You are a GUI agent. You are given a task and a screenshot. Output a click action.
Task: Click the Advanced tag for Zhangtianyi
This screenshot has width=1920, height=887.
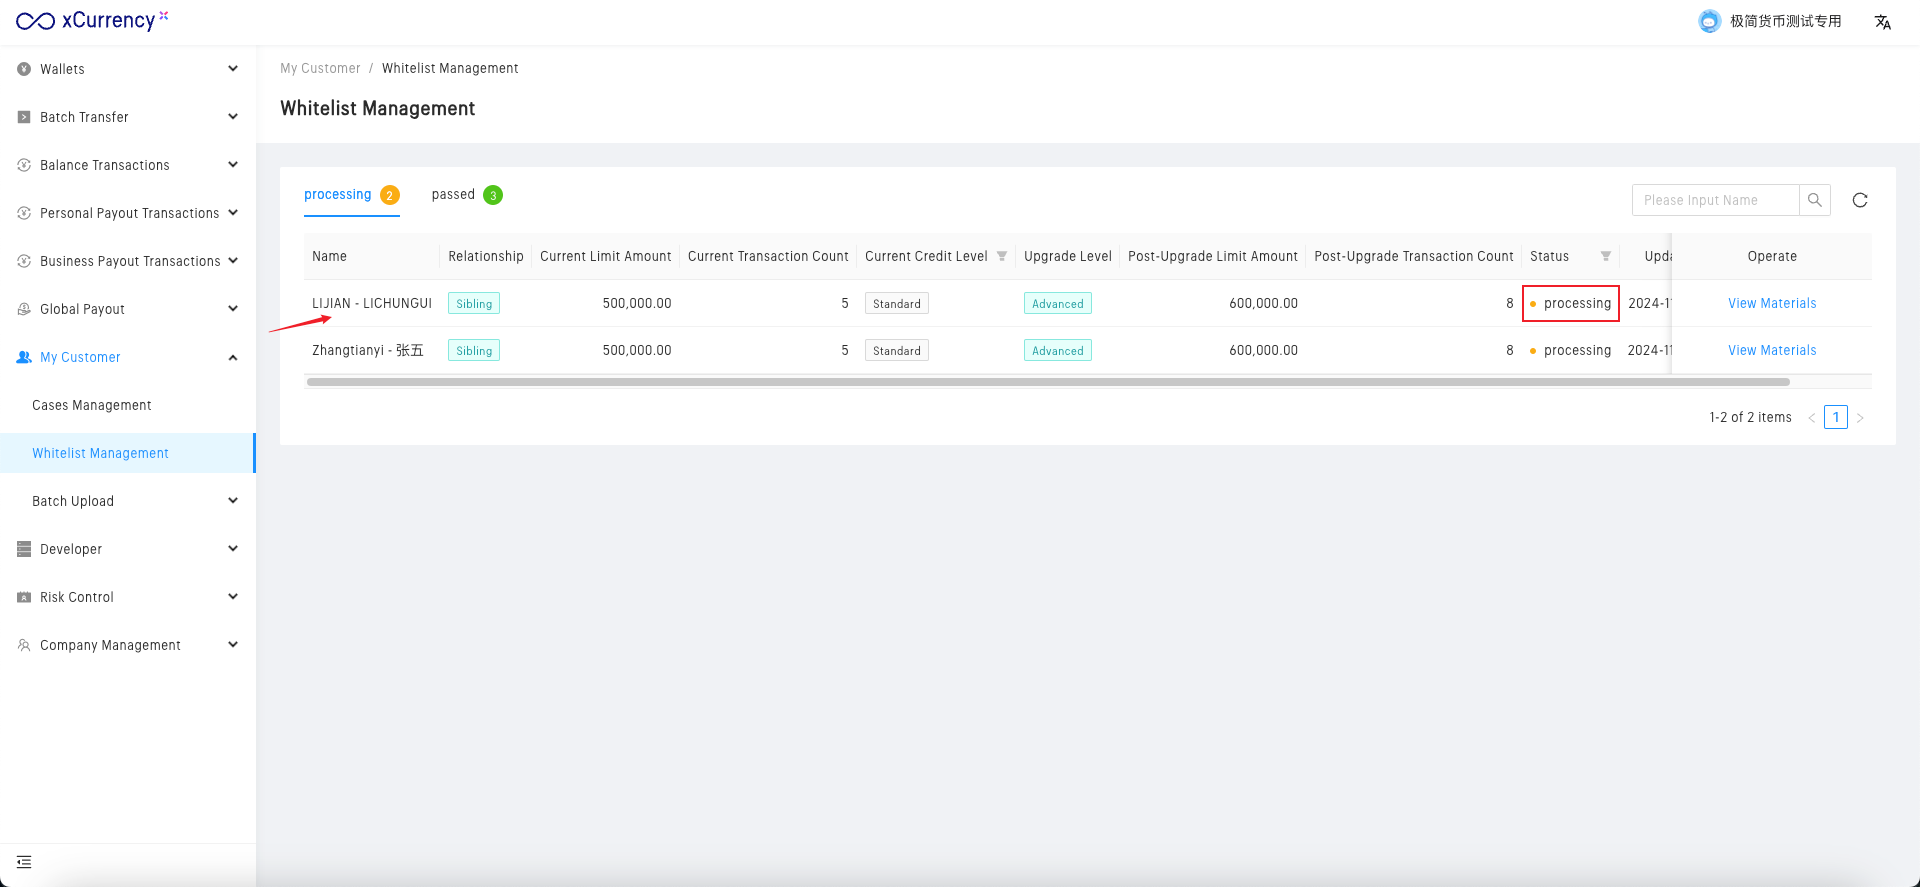1058,350
